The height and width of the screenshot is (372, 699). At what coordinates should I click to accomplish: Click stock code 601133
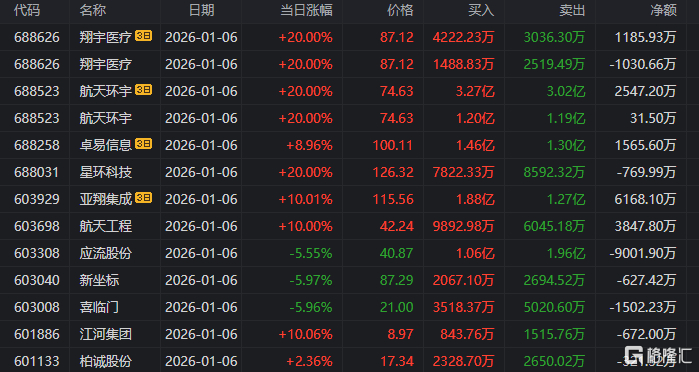pyautogui.click(x=37, y=361)
